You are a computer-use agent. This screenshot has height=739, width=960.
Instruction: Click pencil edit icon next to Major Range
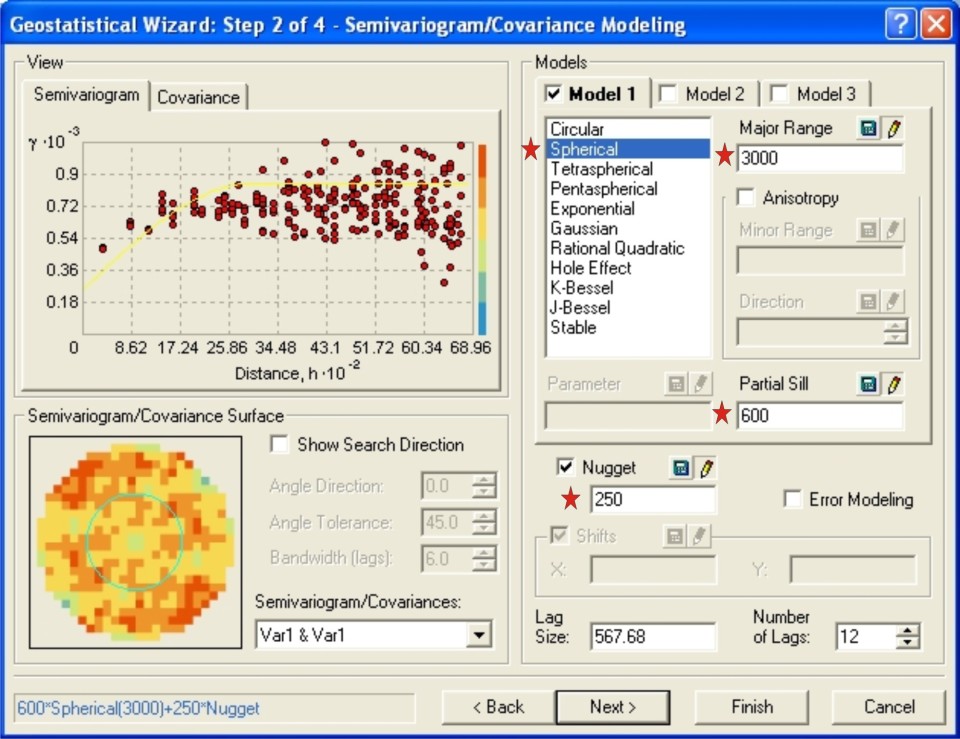(x=893, y=129)
